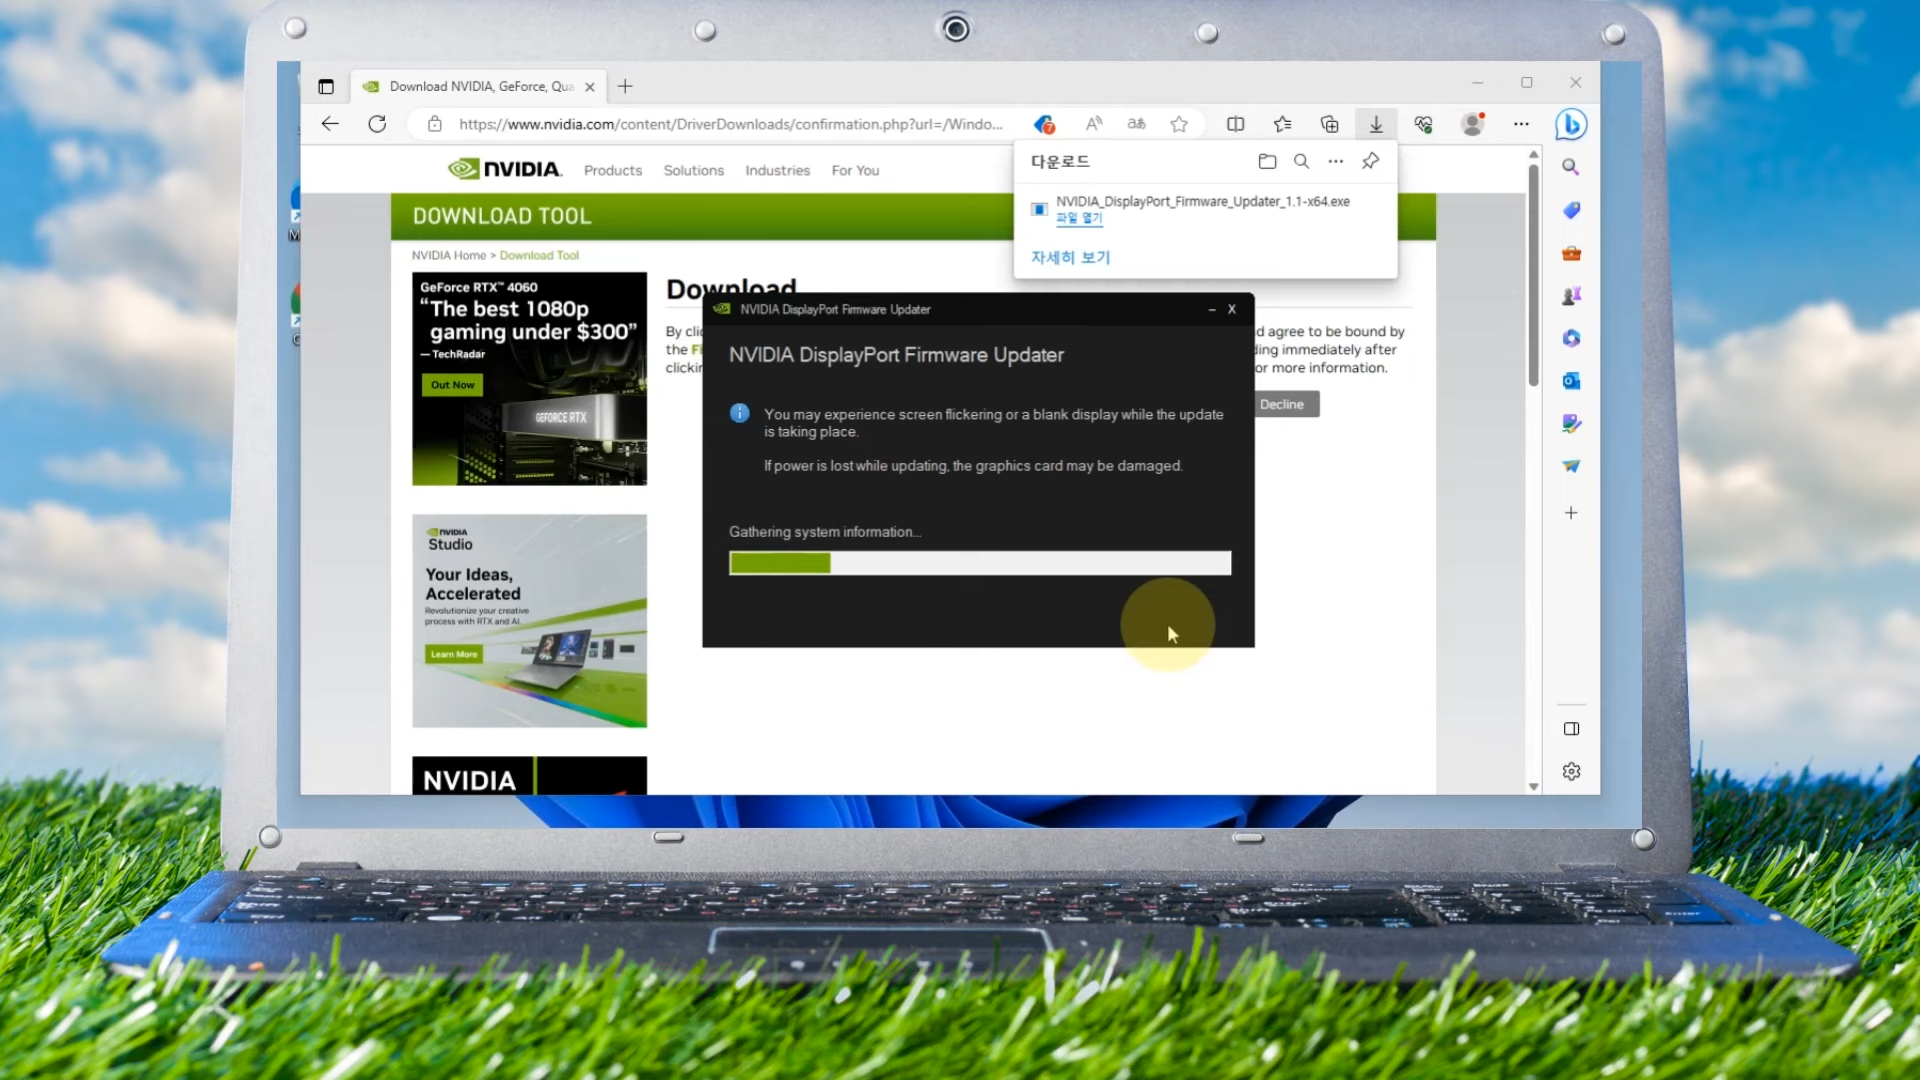Click the GeForce RTX 4060 ad

[x=529, y=379]
